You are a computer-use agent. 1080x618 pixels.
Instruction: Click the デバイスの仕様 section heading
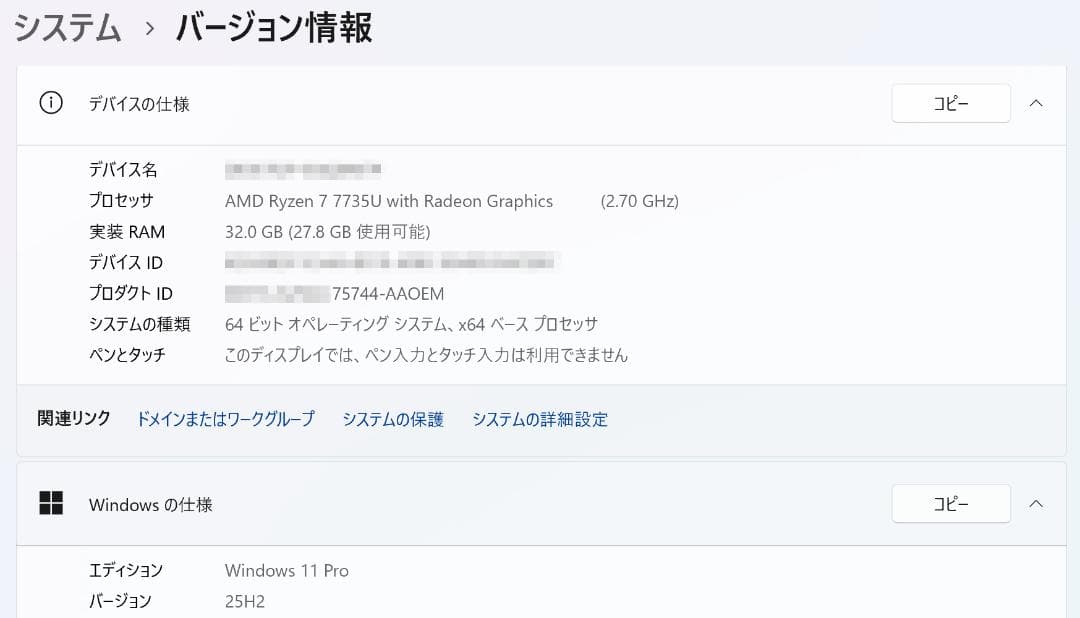(x=139, y=104)
